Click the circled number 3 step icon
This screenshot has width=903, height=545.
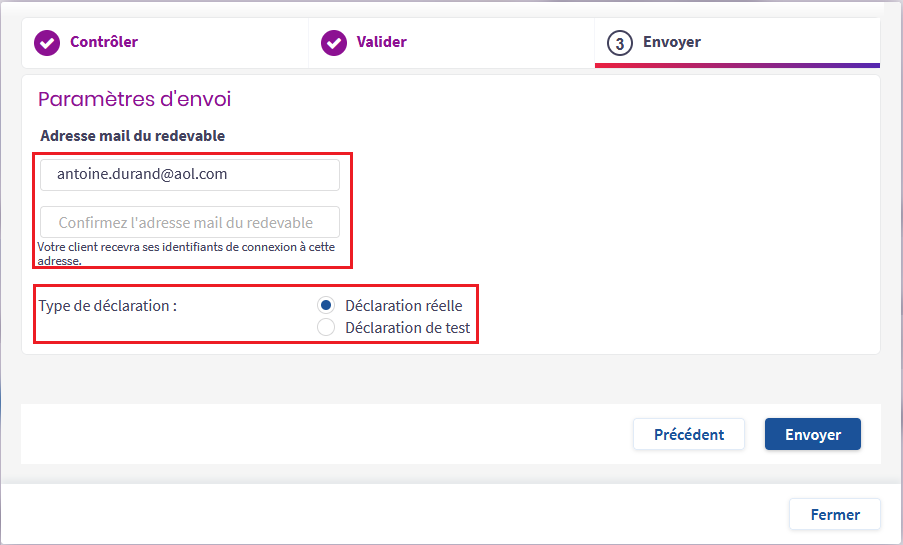click(620, 43)
